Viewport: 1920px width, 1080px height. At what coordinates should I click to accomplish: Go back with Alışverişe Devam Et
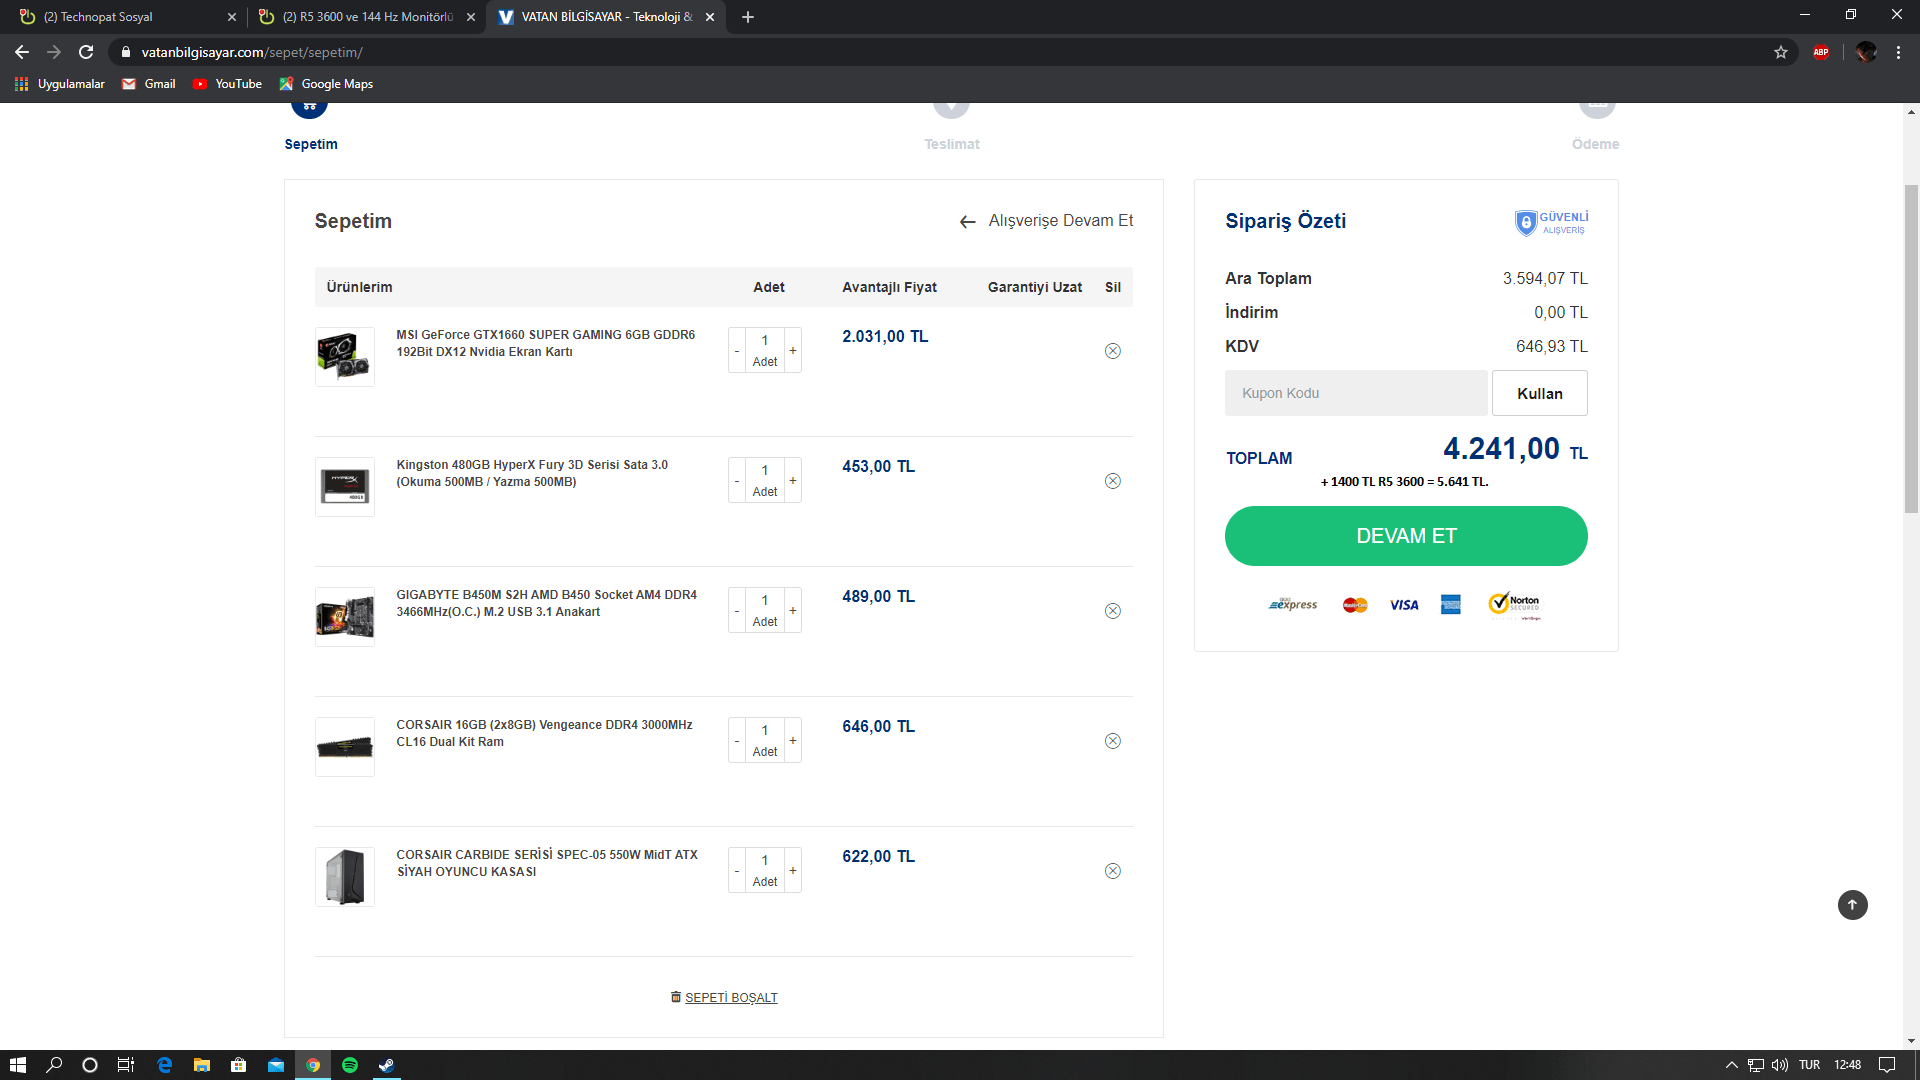click(x=1047, y=221)
